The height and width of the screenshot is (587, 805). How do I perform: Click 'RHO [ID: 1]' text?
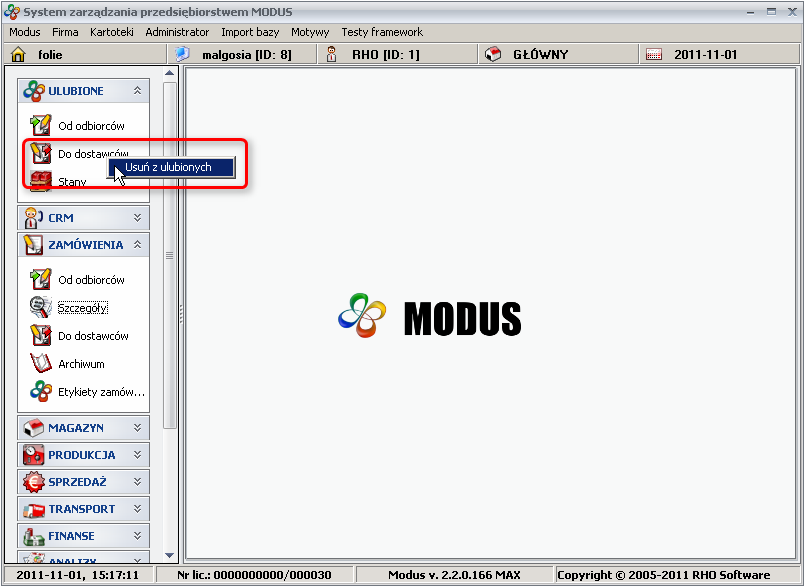coord(386,54)
